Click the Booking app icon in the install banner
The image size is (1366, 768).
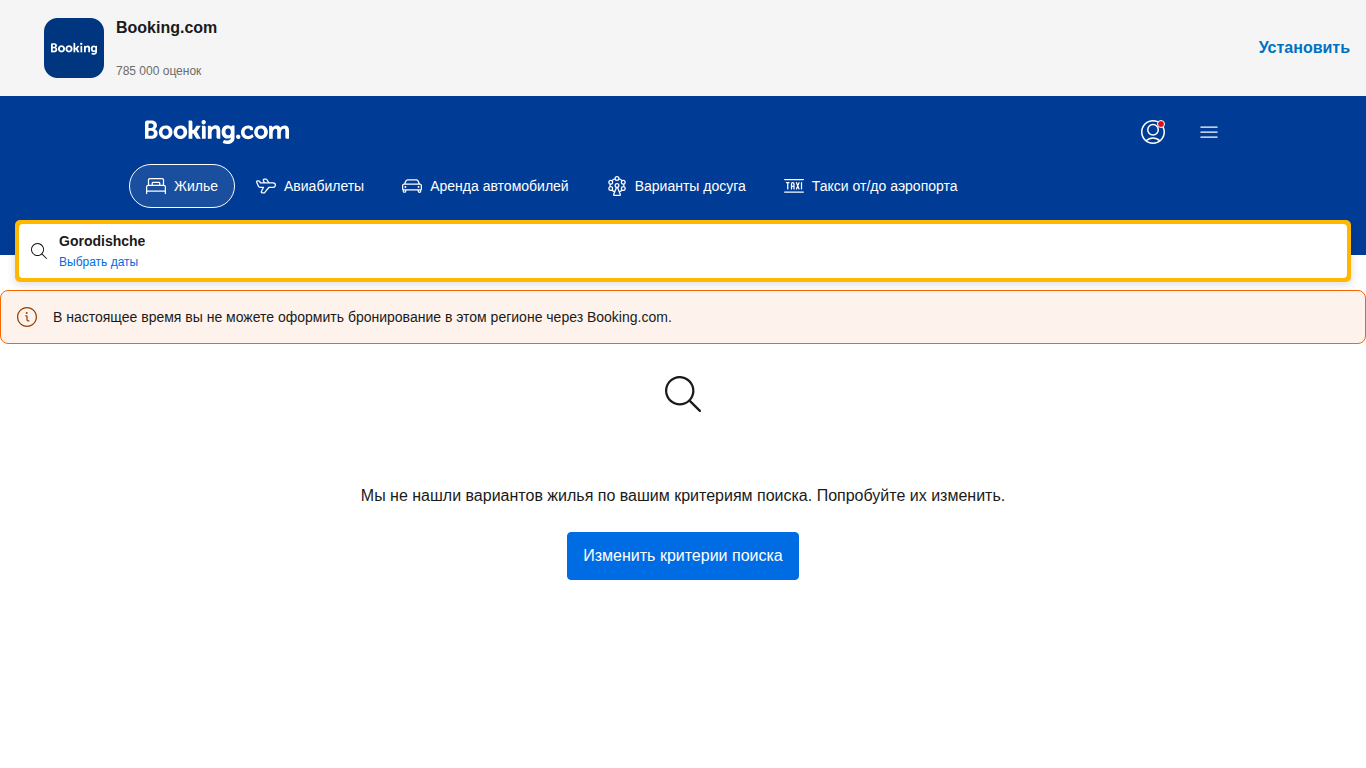(74, 48)
